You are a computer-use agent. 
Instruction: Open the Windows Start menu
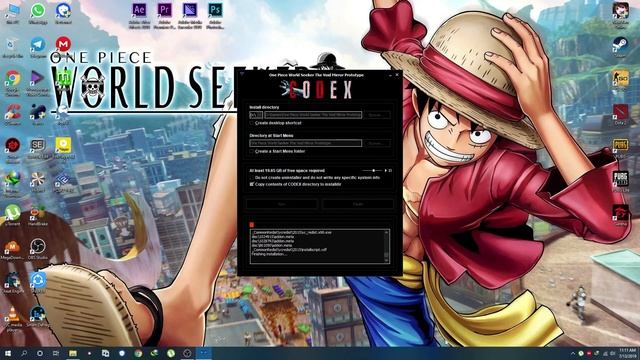click(x=7, y=353)
